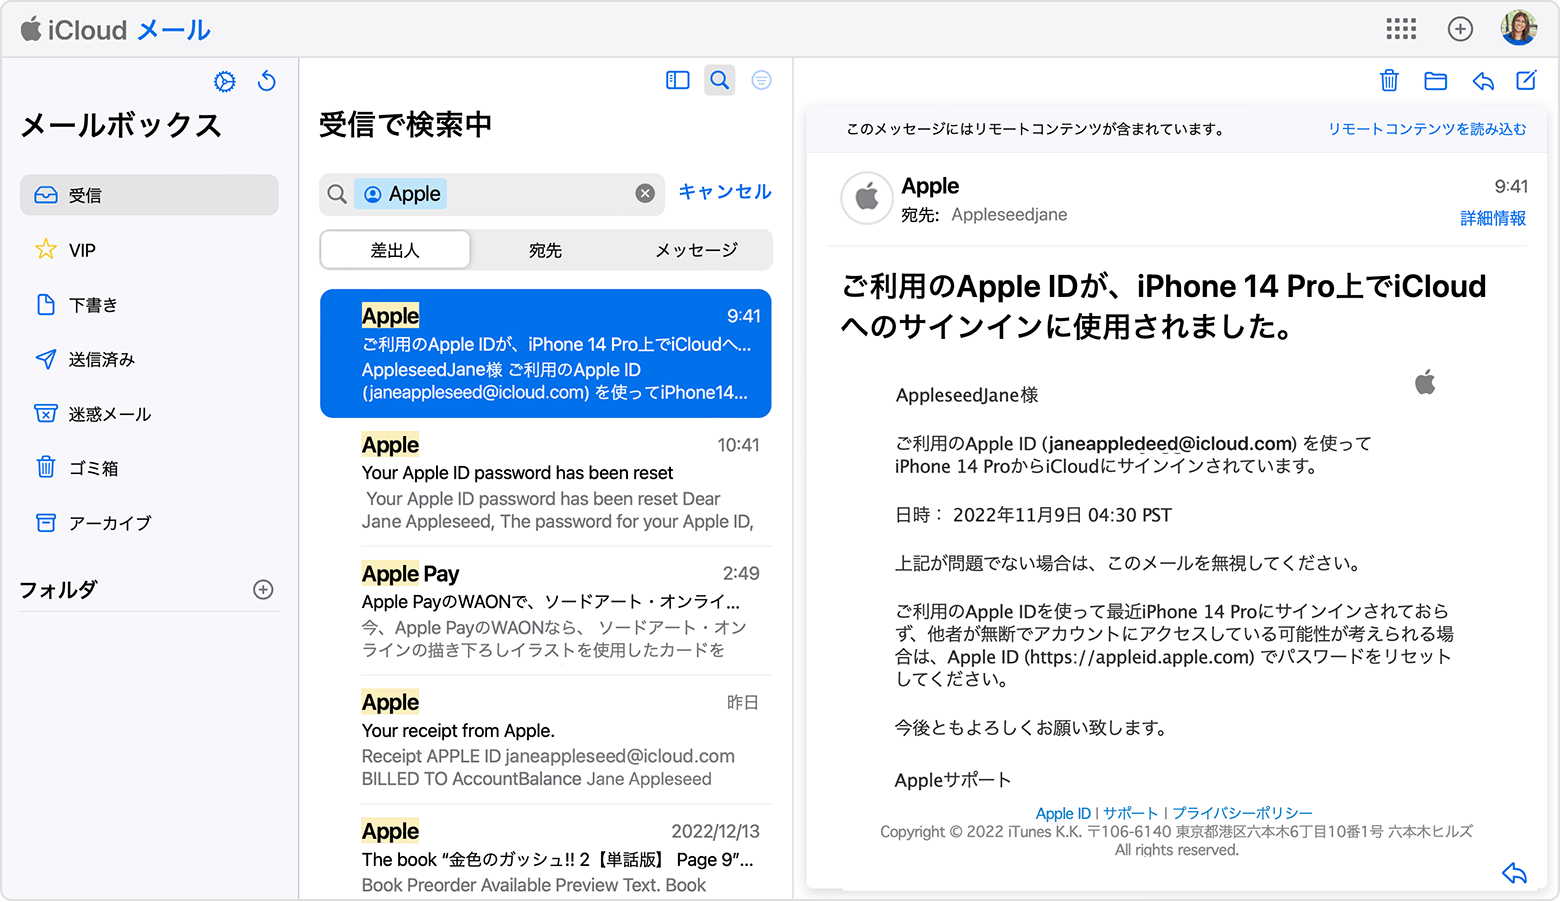Add a new folder with plus button

click(263, 590)
